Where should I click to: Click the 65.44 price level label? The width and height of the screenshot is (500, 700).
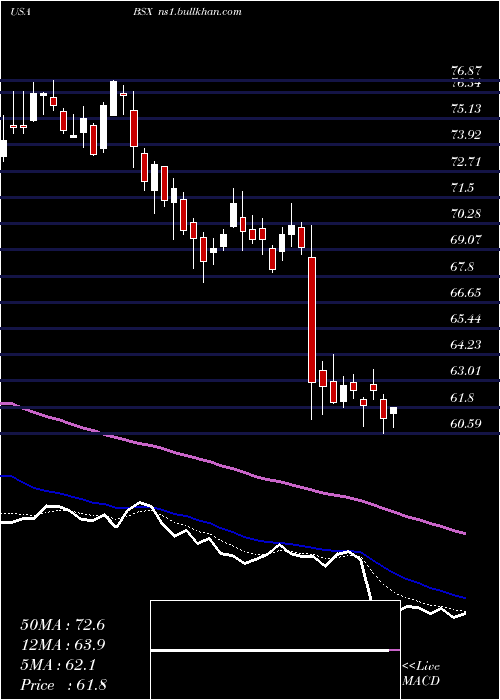click(466, 319)
